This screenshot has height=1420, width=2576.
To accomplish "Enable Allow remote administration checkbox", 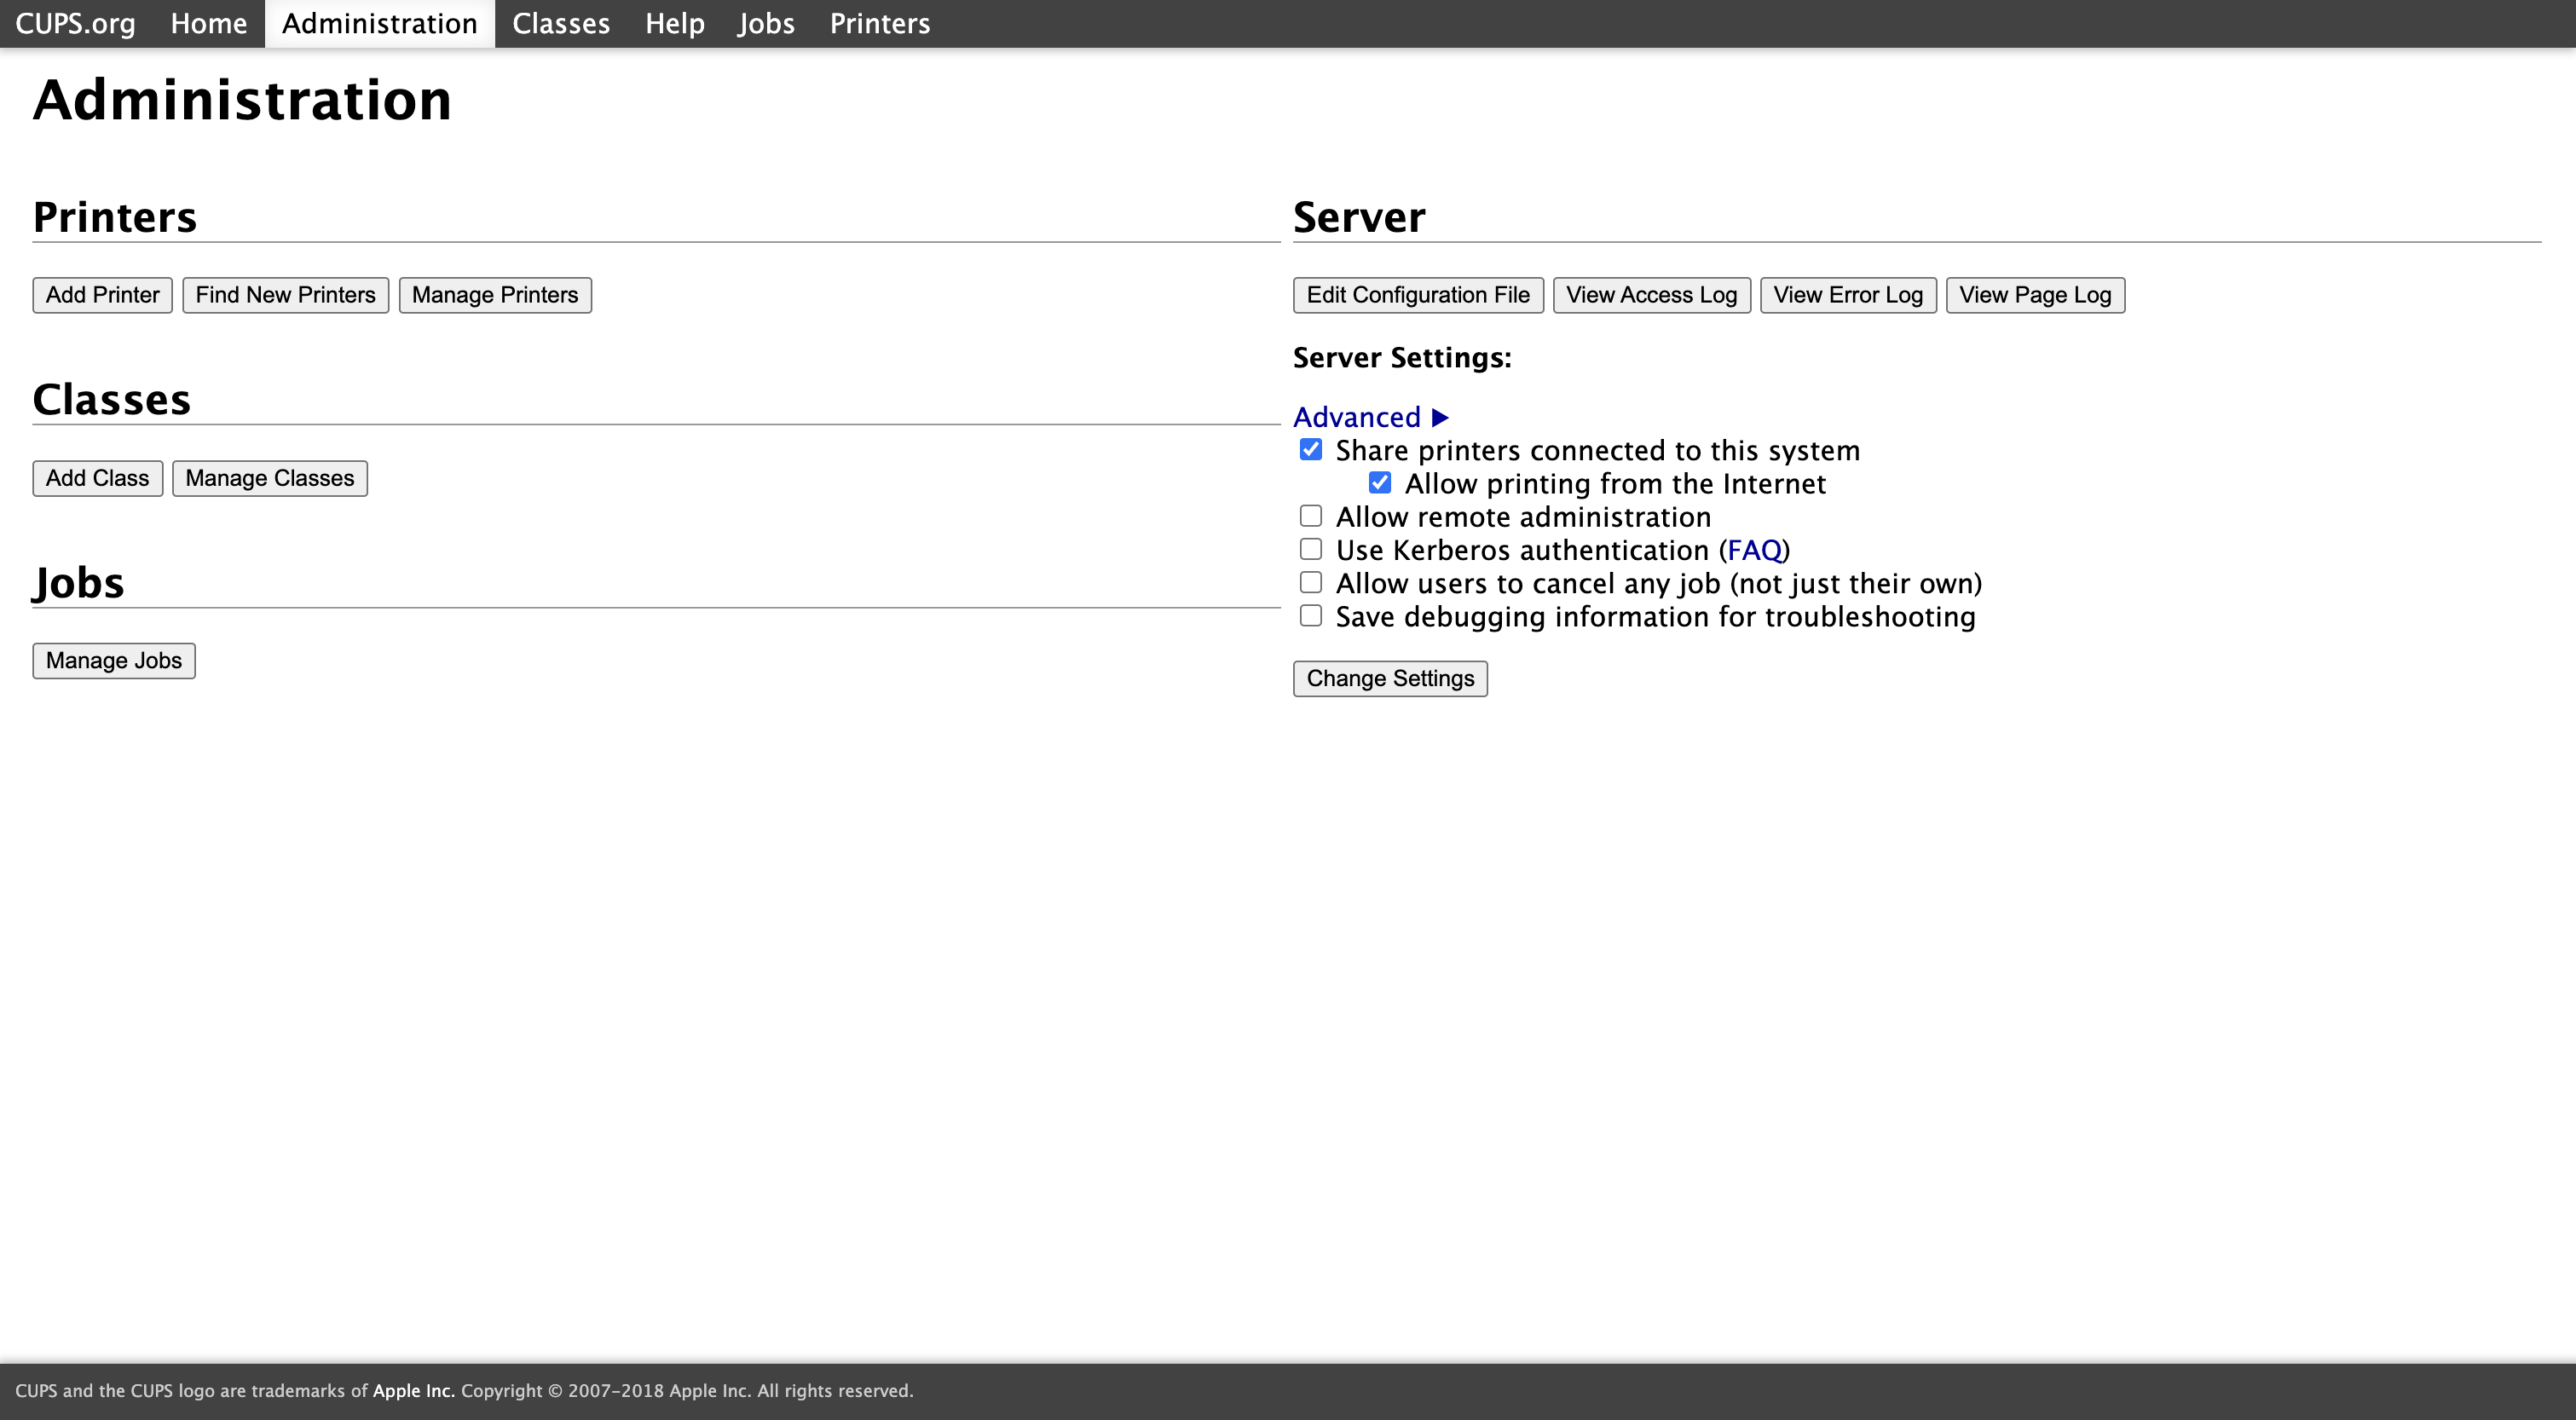I will pos(1310,516).
